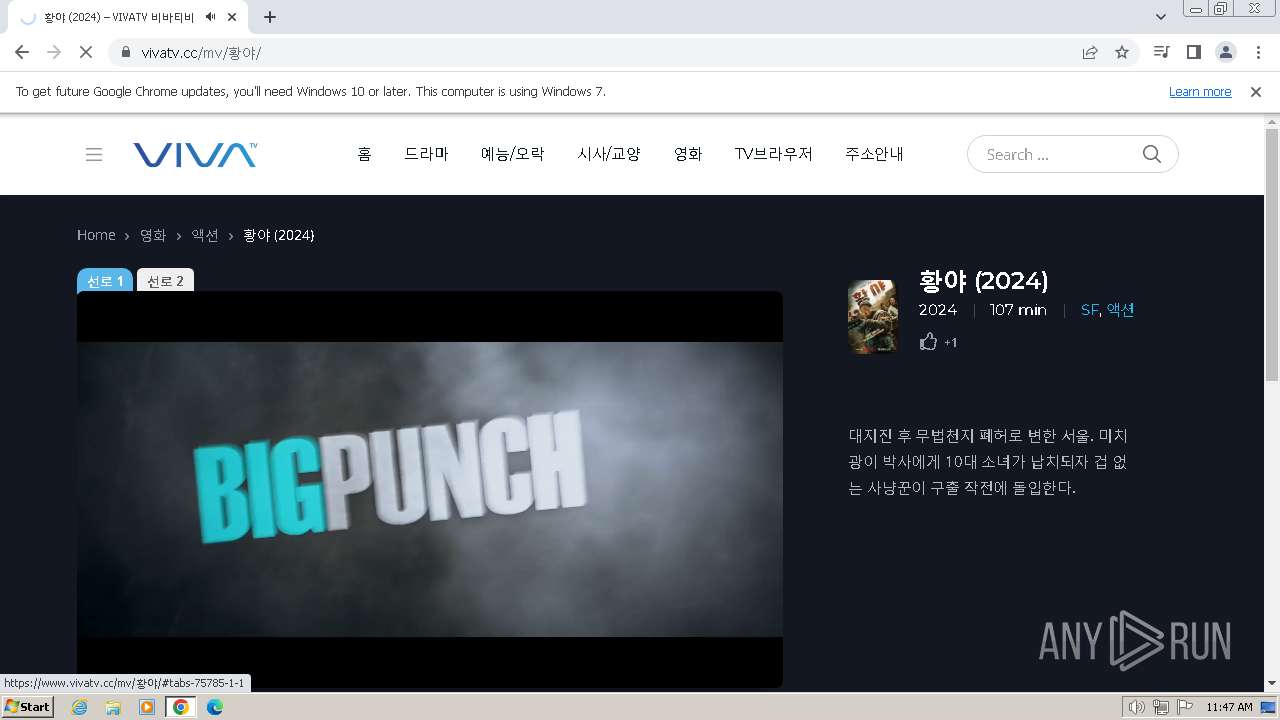
Task: Open 드라마 menu item
Action: pos(426,154)
